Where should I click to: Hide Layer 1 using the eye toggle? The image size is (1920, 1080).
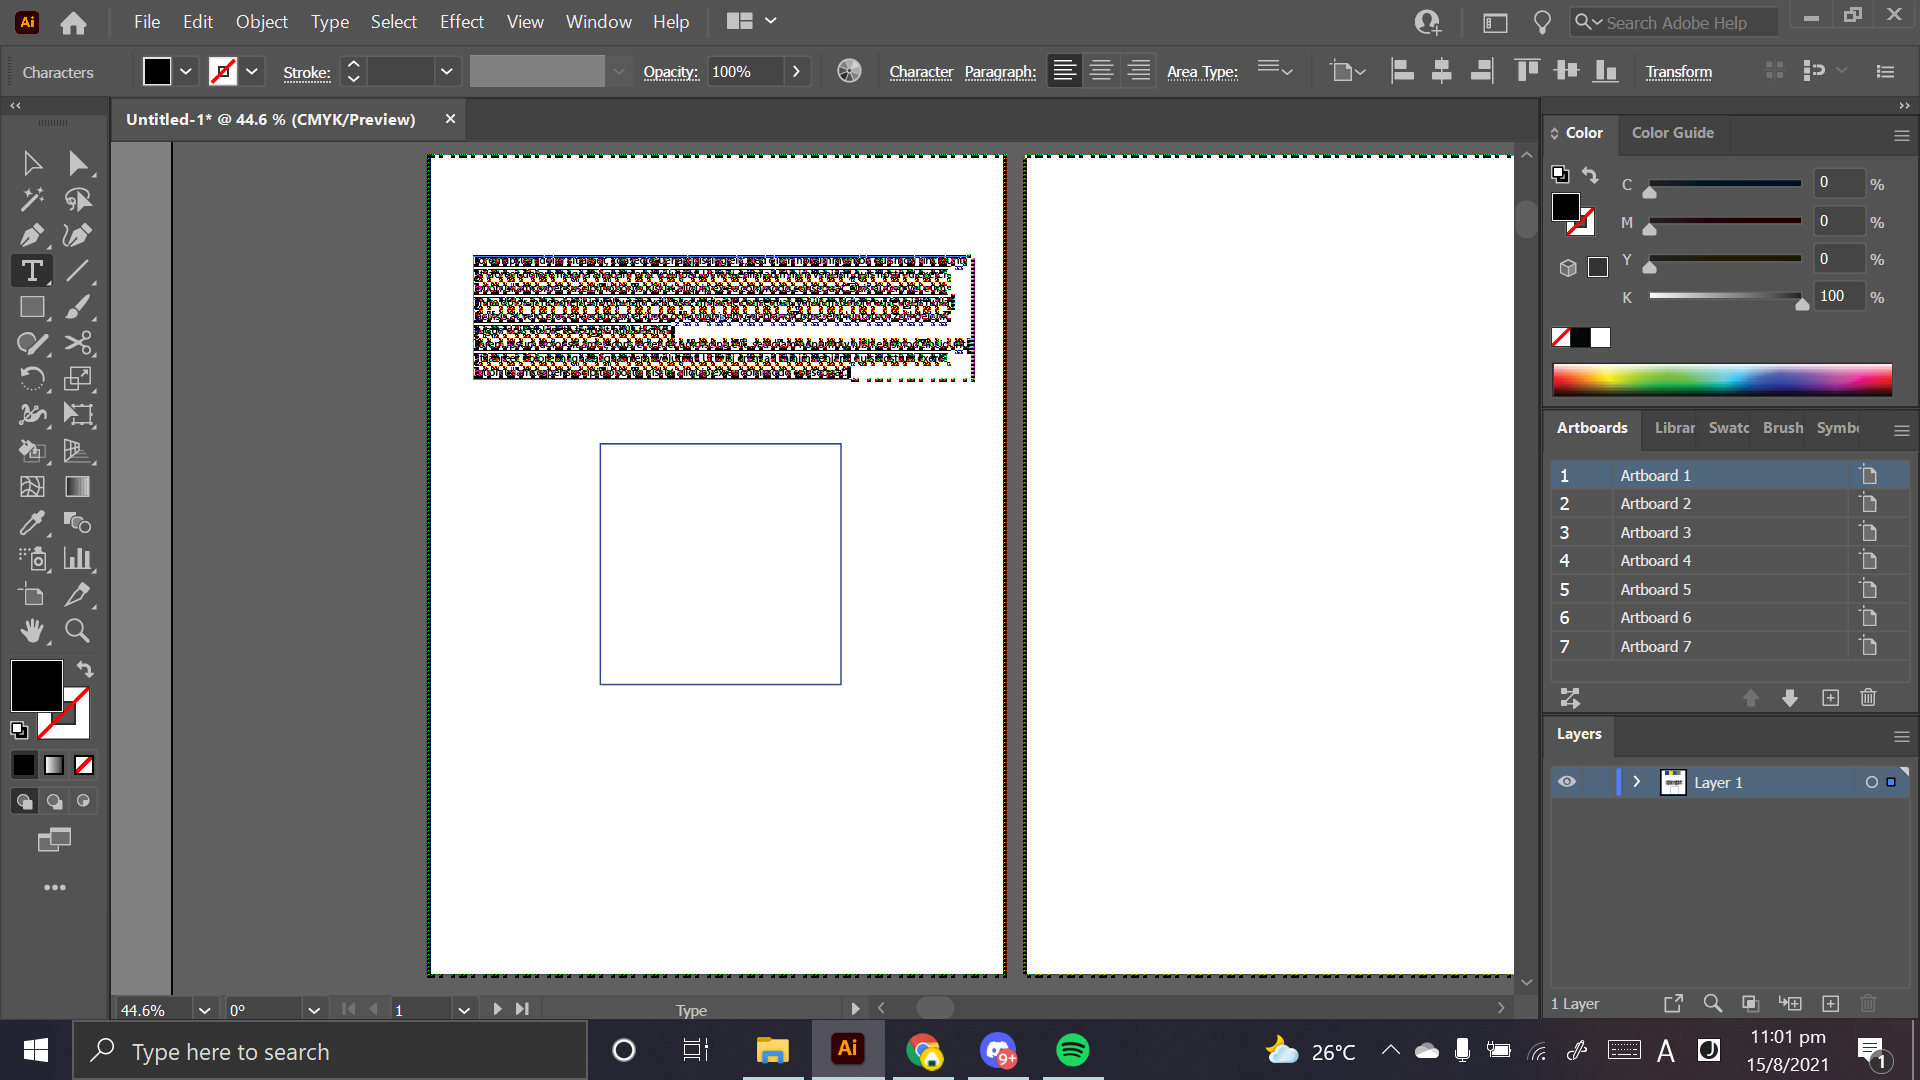pos(1566,782)
